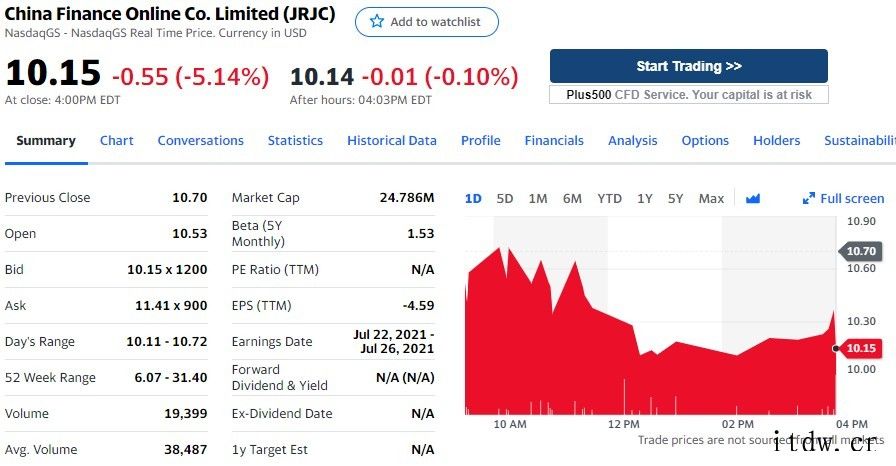Switch chart to mountain chart type icon
The image size is (896, 466).
(753, 198)
